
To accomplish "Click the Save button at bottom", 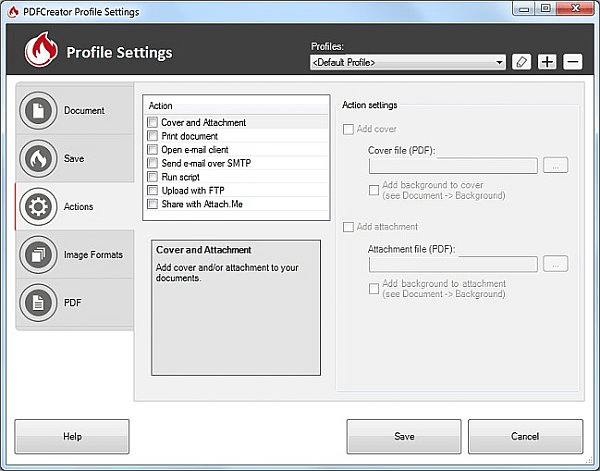I will (404, 437).
